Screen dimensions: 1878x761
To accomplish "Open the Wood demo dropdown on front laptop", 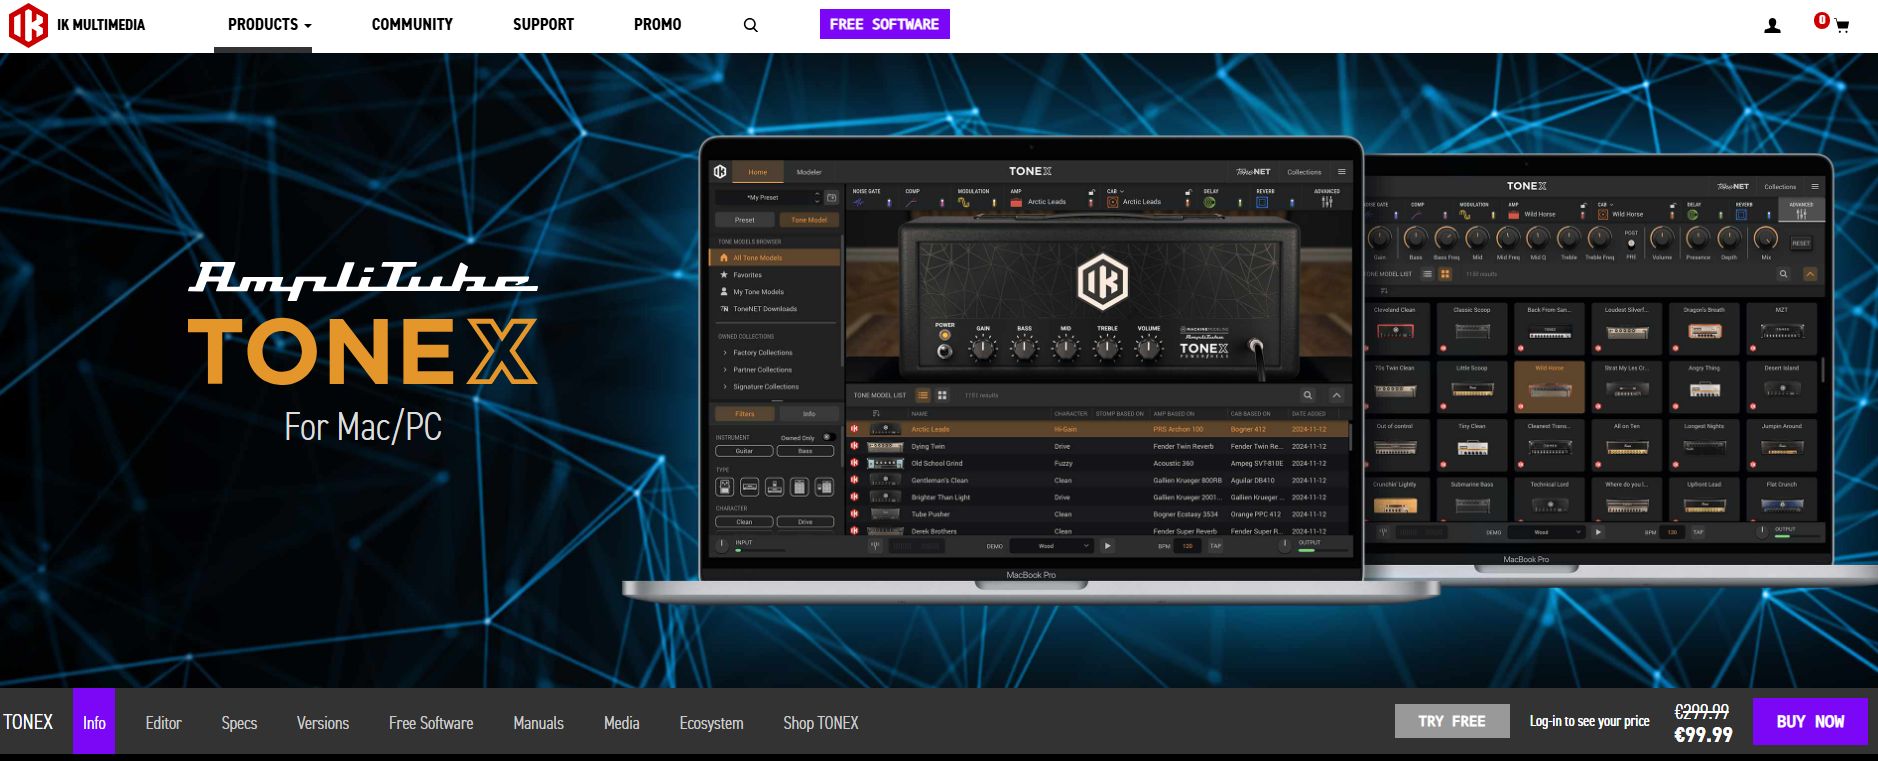I will tap(1051, 546).
